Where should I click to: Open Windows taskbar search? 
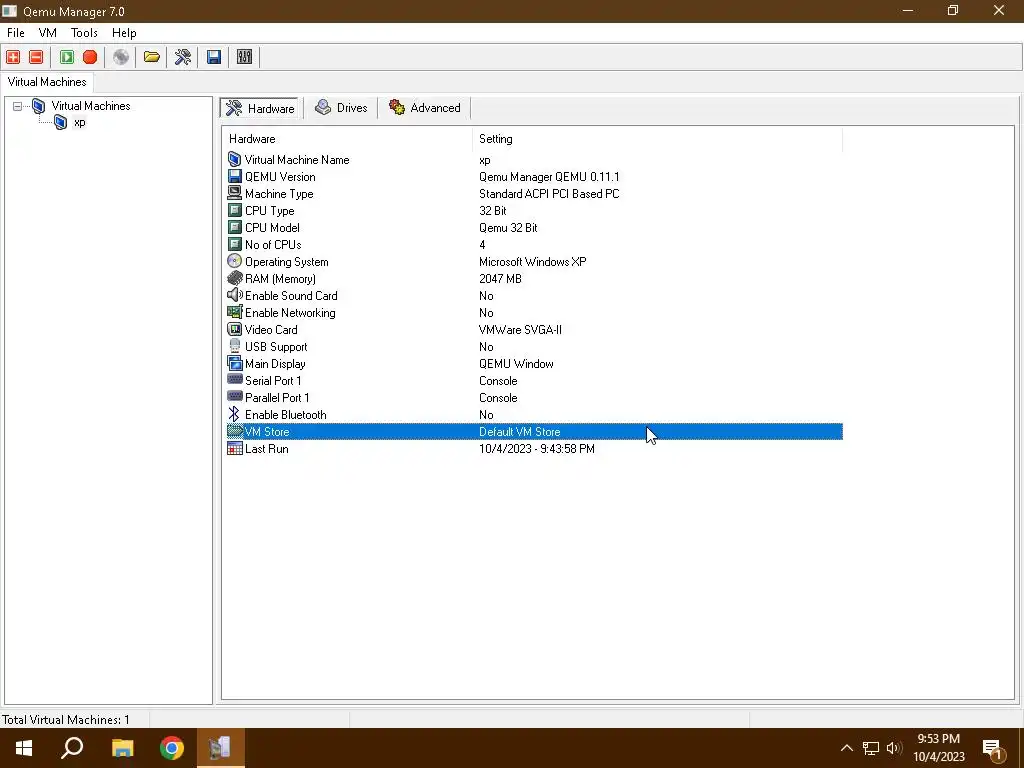point(72,748)
